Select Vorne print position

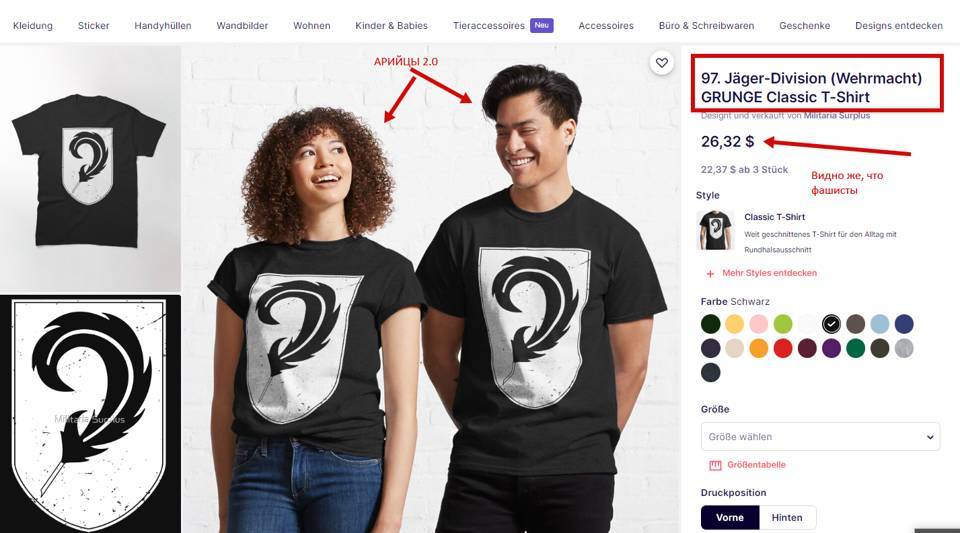[x=730, y=517]
